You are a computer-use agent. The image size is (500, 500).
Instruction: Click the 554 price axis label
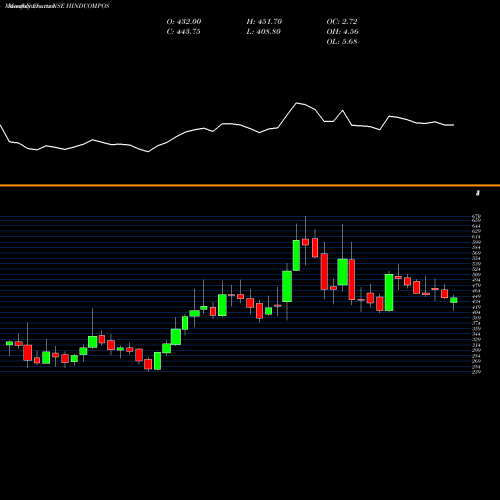477,258
